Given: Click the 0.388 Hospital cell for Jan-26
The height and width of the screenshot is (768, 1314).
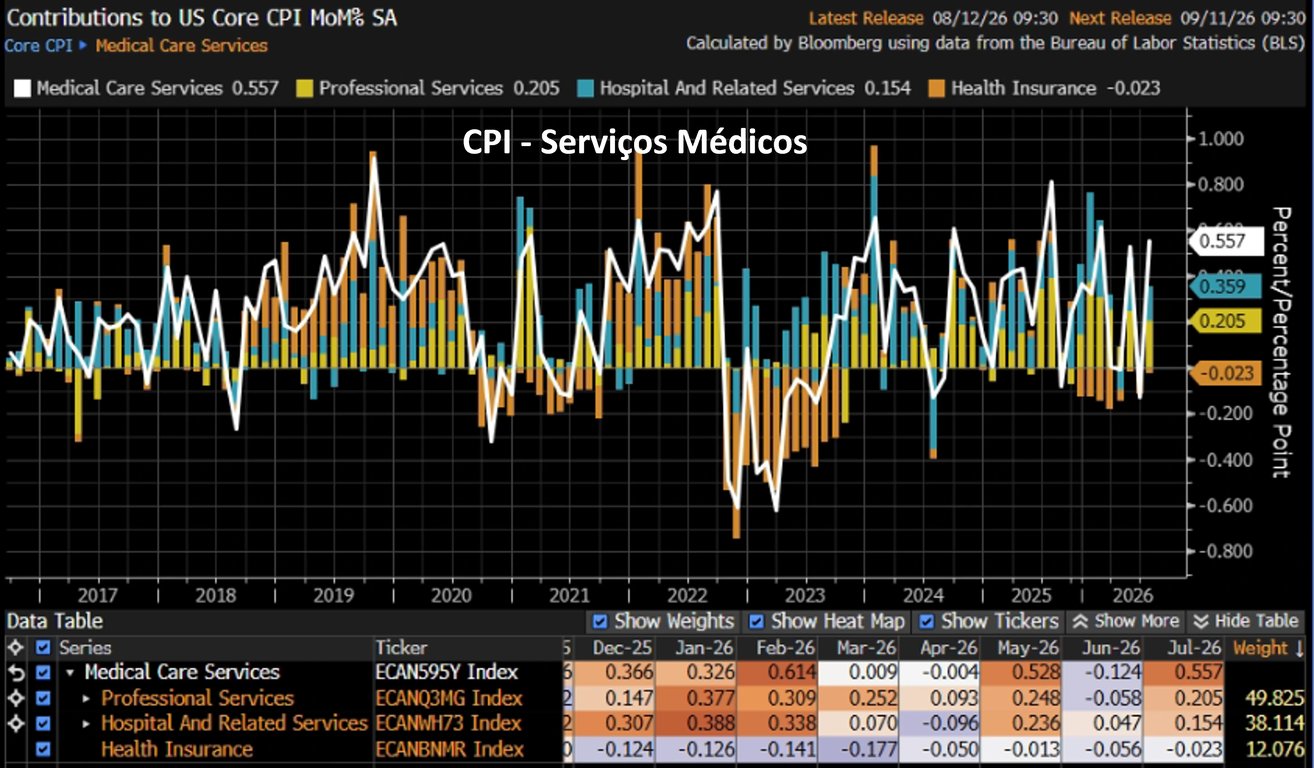Looking at the screenshot, I should pos(698,723).
